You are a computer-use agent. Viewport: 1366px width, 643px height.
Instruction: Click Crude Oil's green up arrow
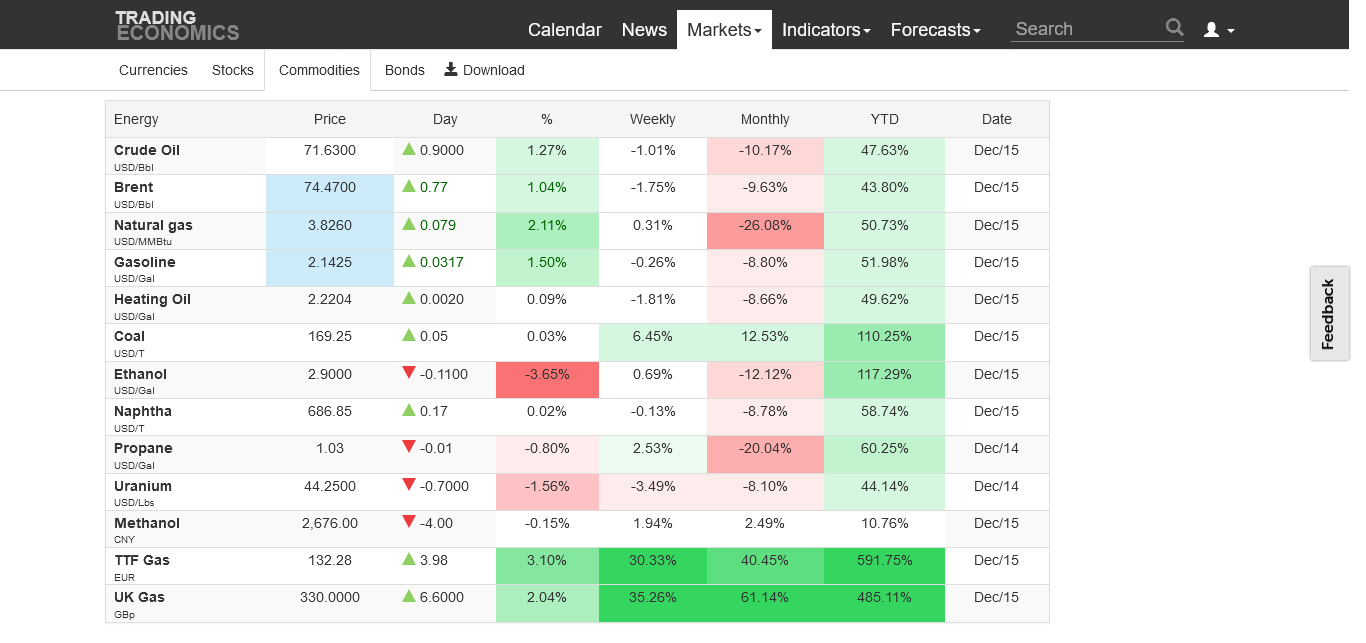click(409, 149)
